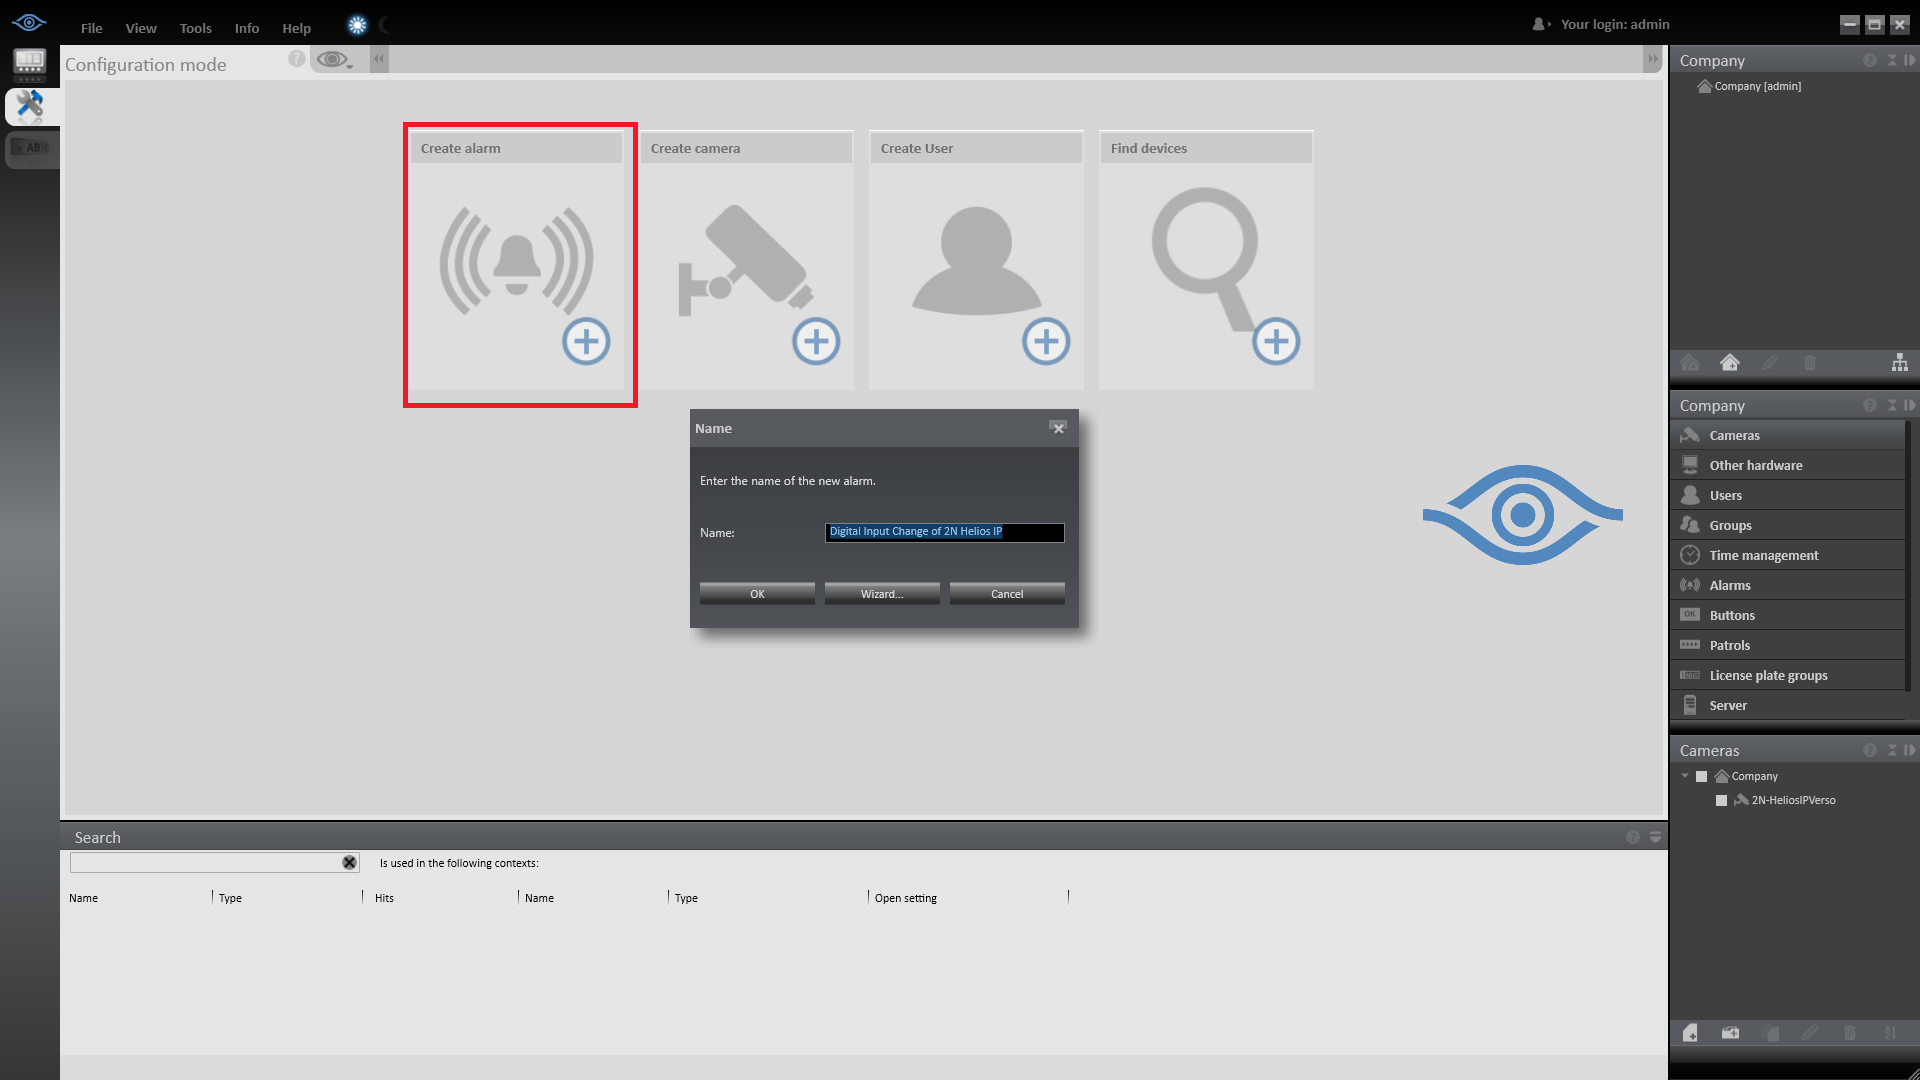Click the add branch house icon
The height and width of the screenshot is (1080, 1920).
coord(1729,363)
